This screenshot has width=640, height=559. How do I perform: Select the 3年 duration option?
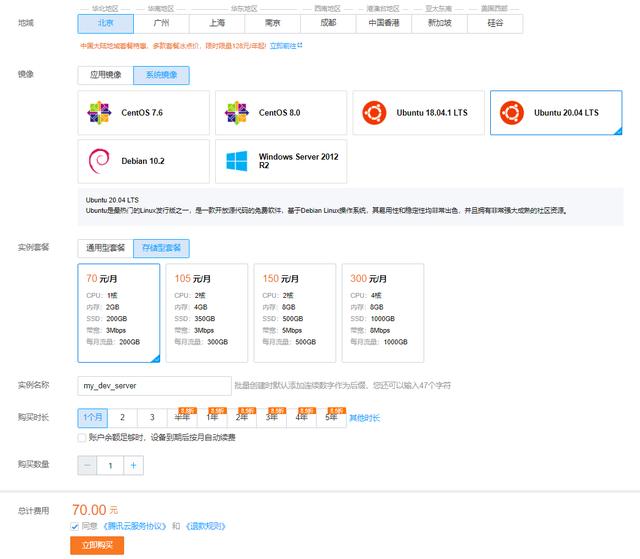[271, 417]
